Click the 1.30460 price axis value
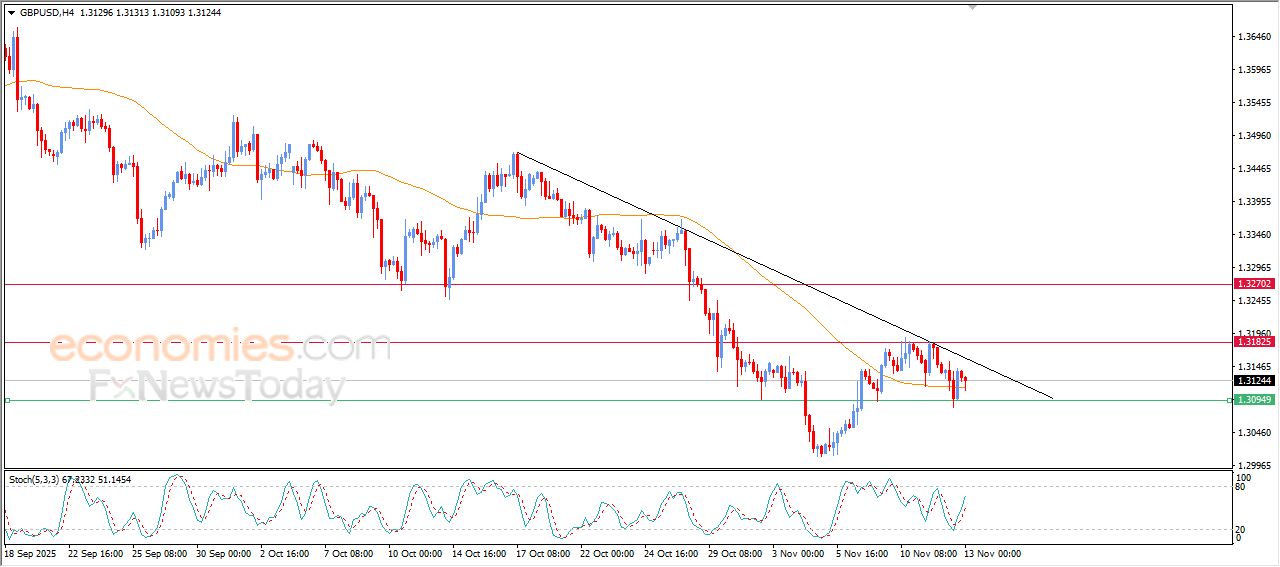The height and width of the screenshot is (567, 1280). click(x=1254, y=433)
